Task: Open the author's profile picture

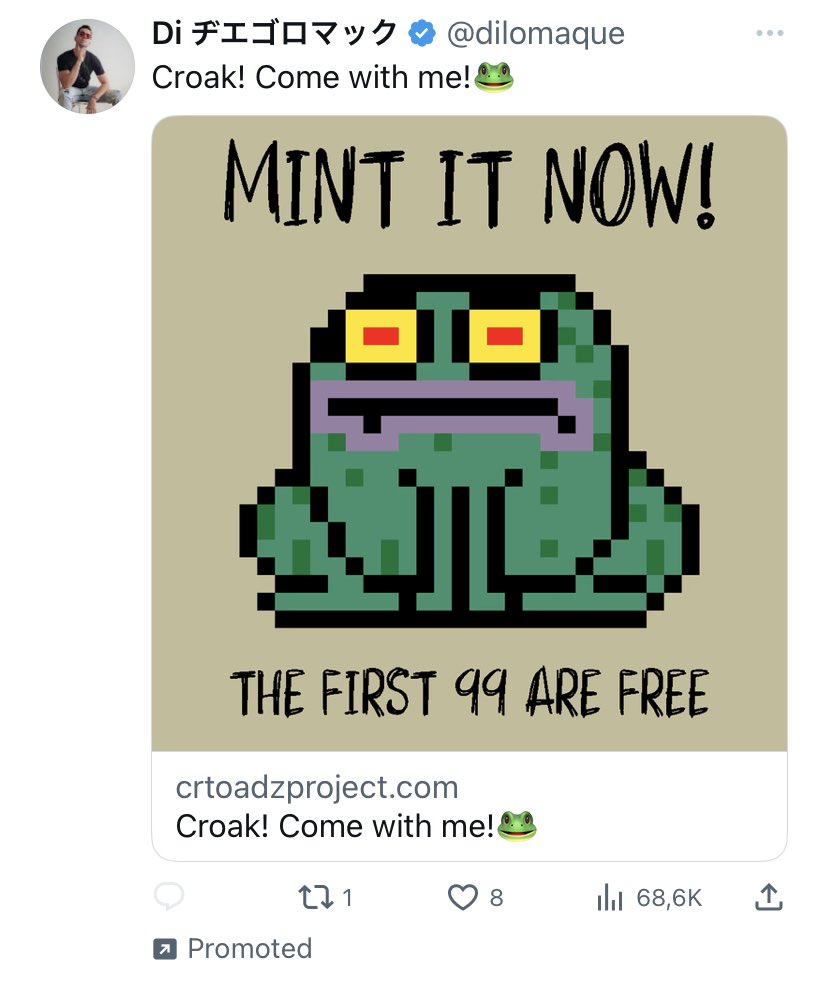Action: (x=87, y=66)
